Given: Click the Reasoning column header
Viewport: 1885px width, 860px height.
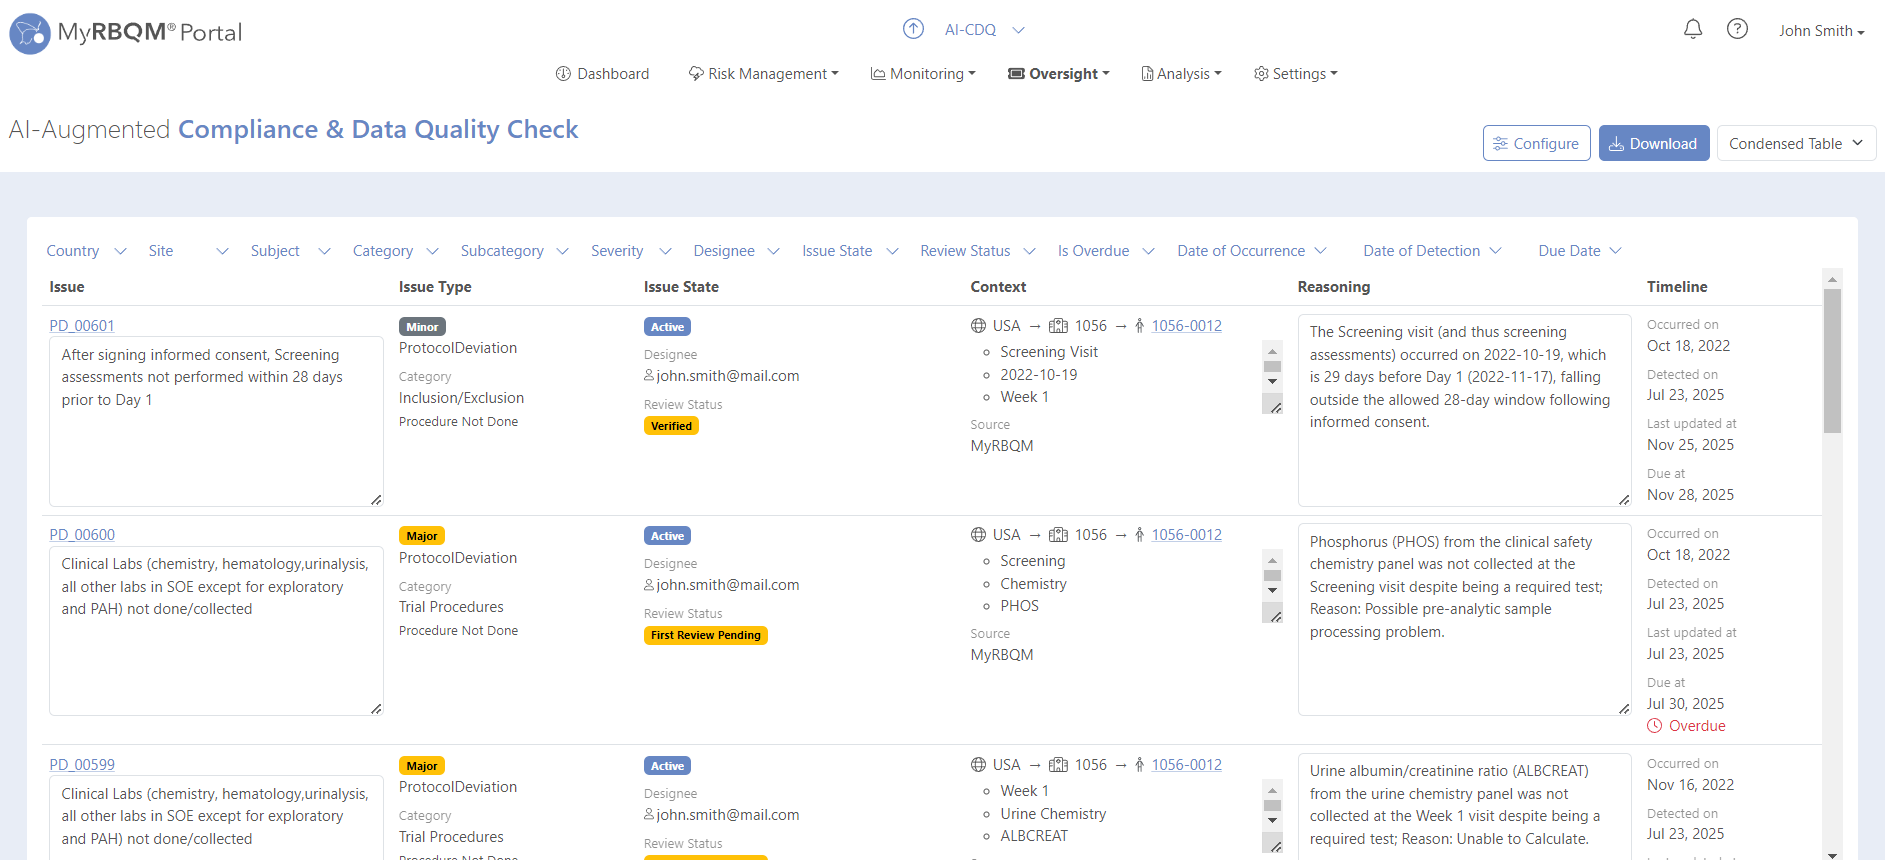Looking at the screenshot, I should click(x=1333, y=287).
